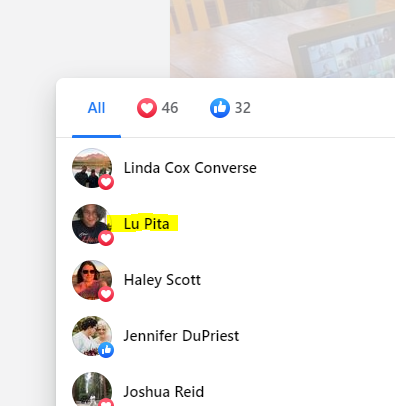Click the highlighted name Lu Pita
395x406 pixels.
[x=147, y=224]
